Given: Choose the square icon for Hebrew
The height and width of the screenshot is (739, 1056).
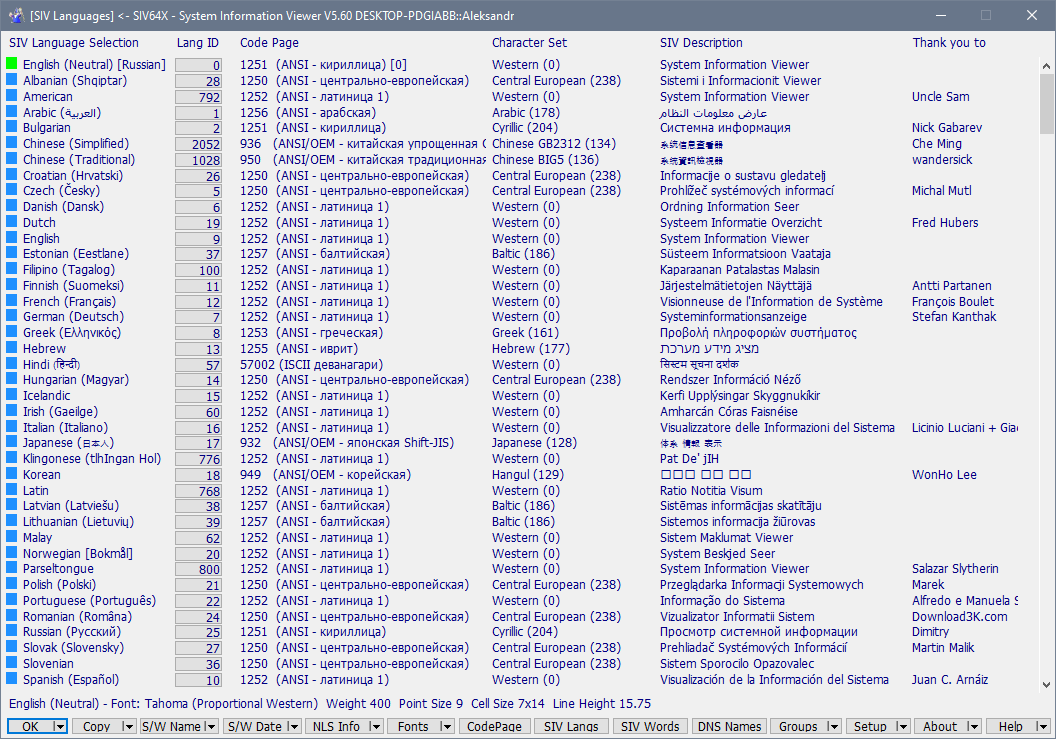Looking at the screenshot, I should (x=11, y=348).
